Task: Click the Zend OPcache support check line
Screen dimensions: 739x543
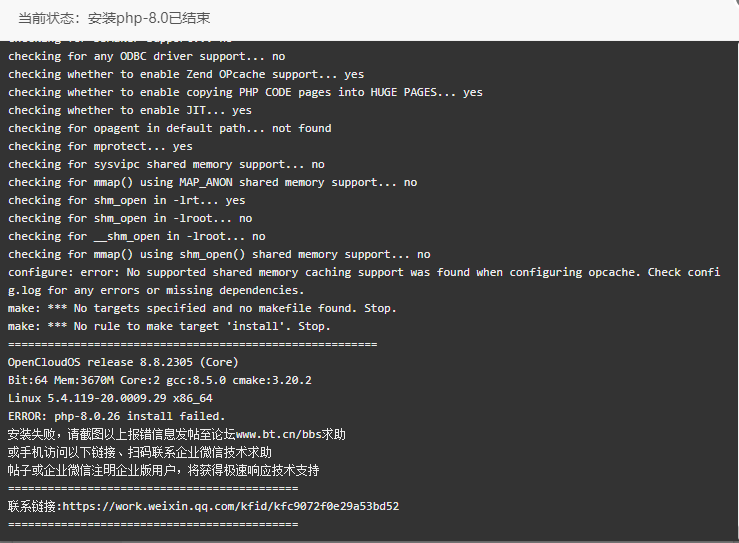Action: click(x=186, y=74)
